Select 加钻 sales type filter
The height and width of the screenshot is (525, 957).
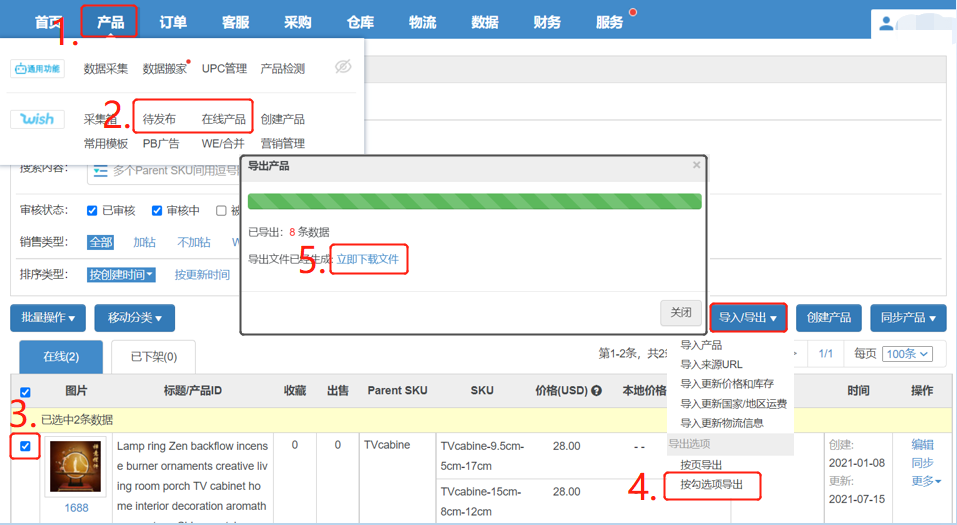(145, 242)
